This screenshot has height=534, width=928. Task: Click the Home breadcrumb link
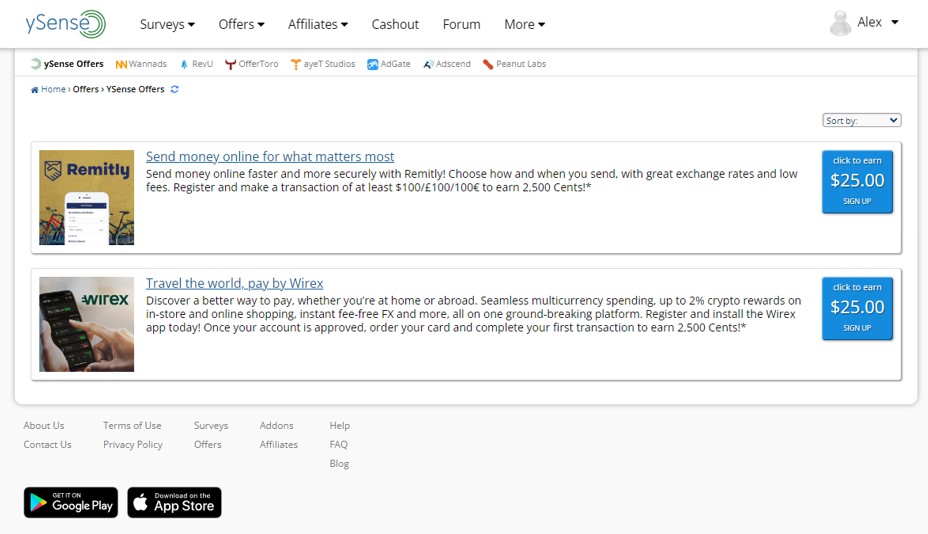(x=48, y=89)
